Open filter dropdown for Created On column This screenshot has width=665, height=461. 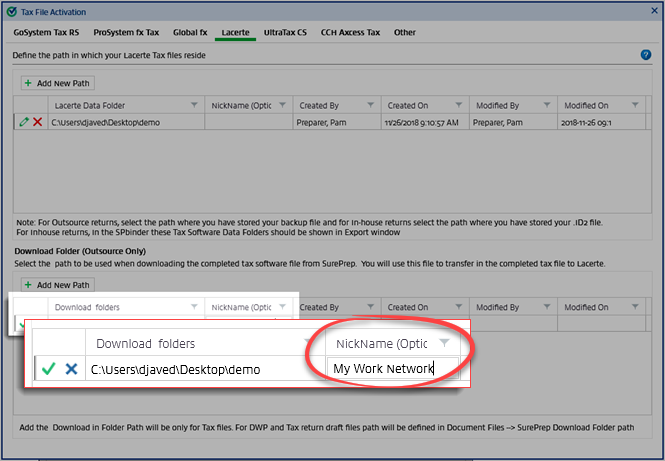pos(458,105)
